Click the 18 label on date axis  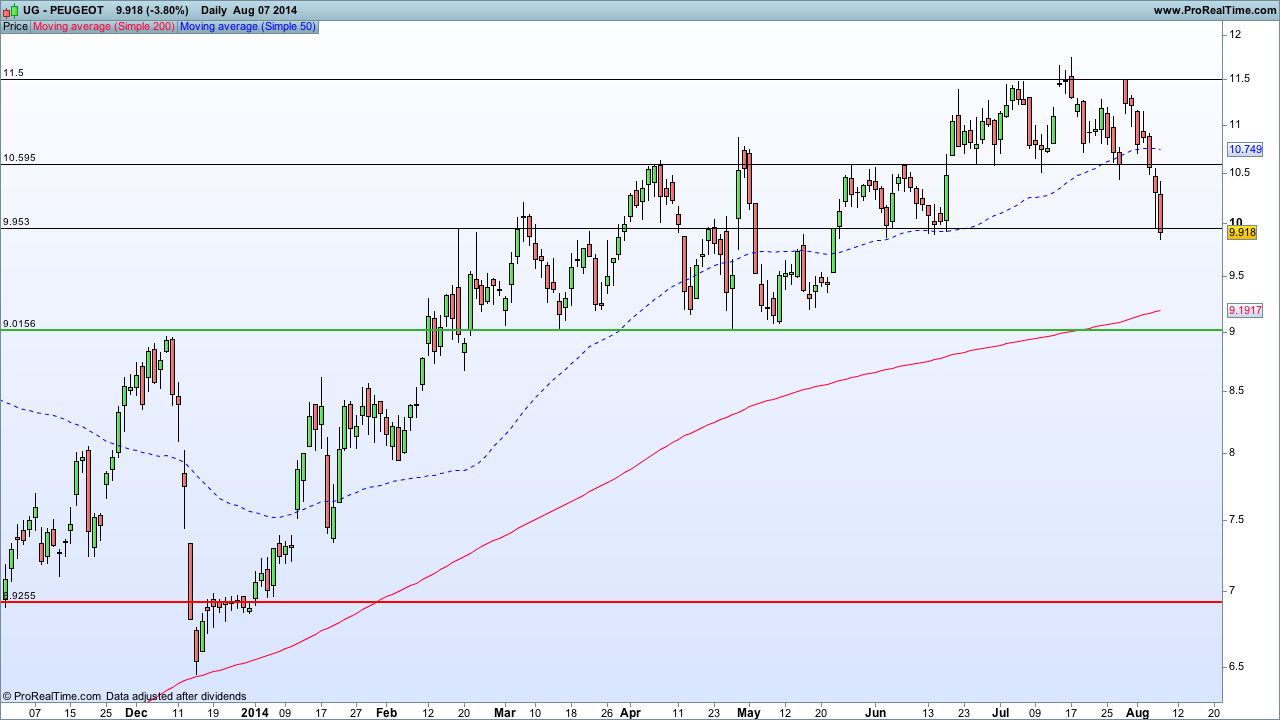(x=570, y=713)
